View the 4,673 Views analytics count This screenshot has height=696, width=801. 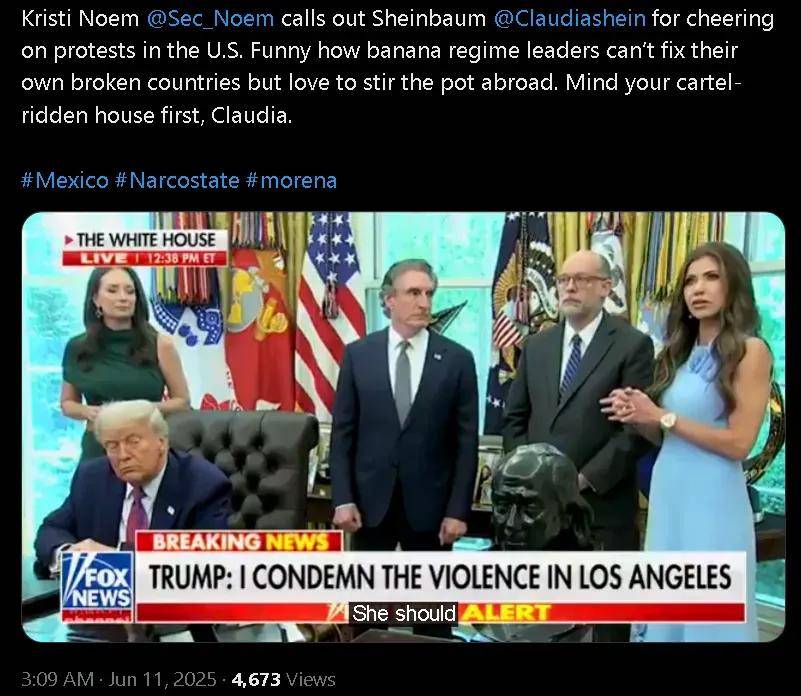click(x=284, y=679)
